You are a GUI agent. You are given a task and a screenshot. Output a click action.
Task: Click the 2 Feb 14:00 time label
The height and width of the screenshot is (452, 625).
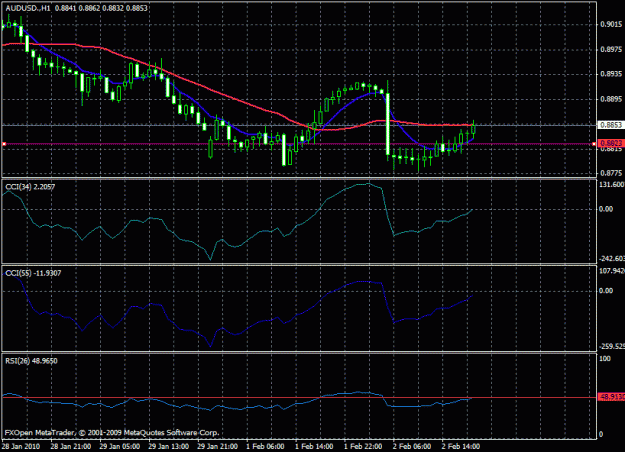coord(461,446)
